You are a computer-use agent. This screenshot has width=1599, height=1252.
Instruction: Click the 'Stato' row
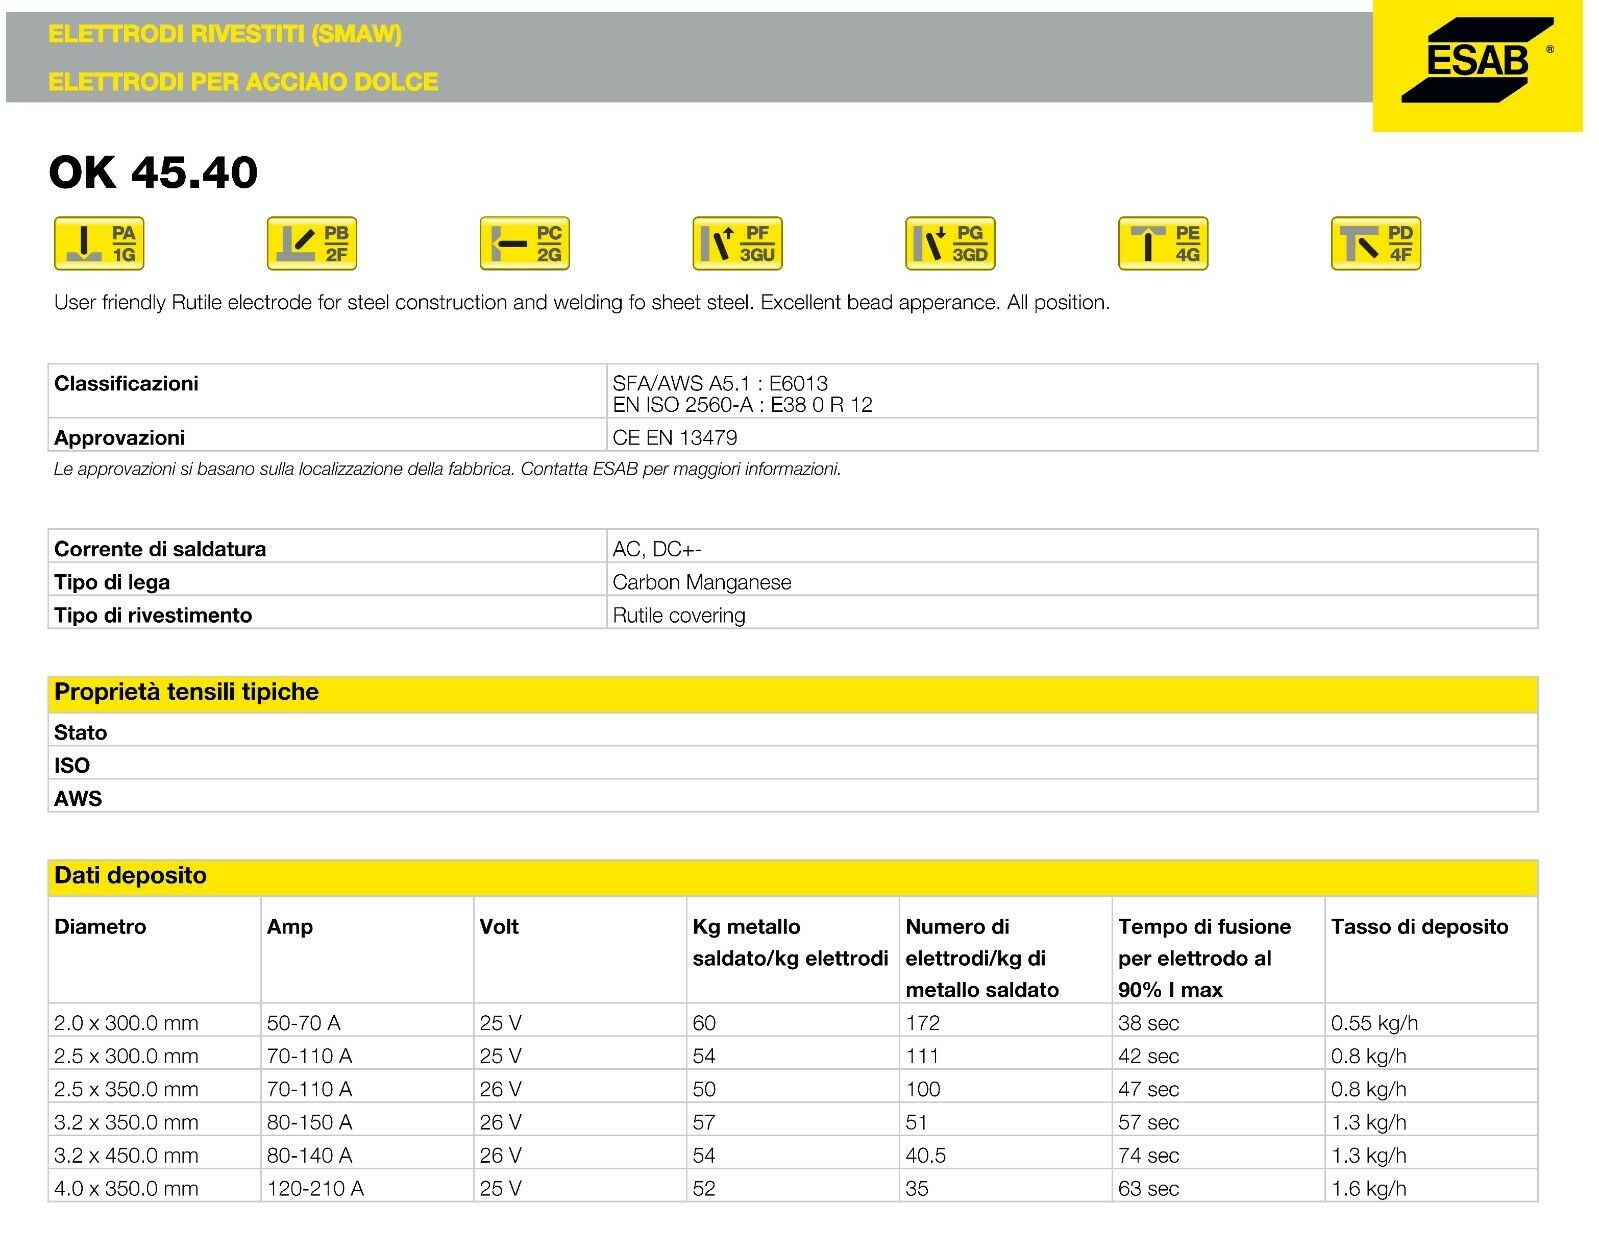click(793, 731)
